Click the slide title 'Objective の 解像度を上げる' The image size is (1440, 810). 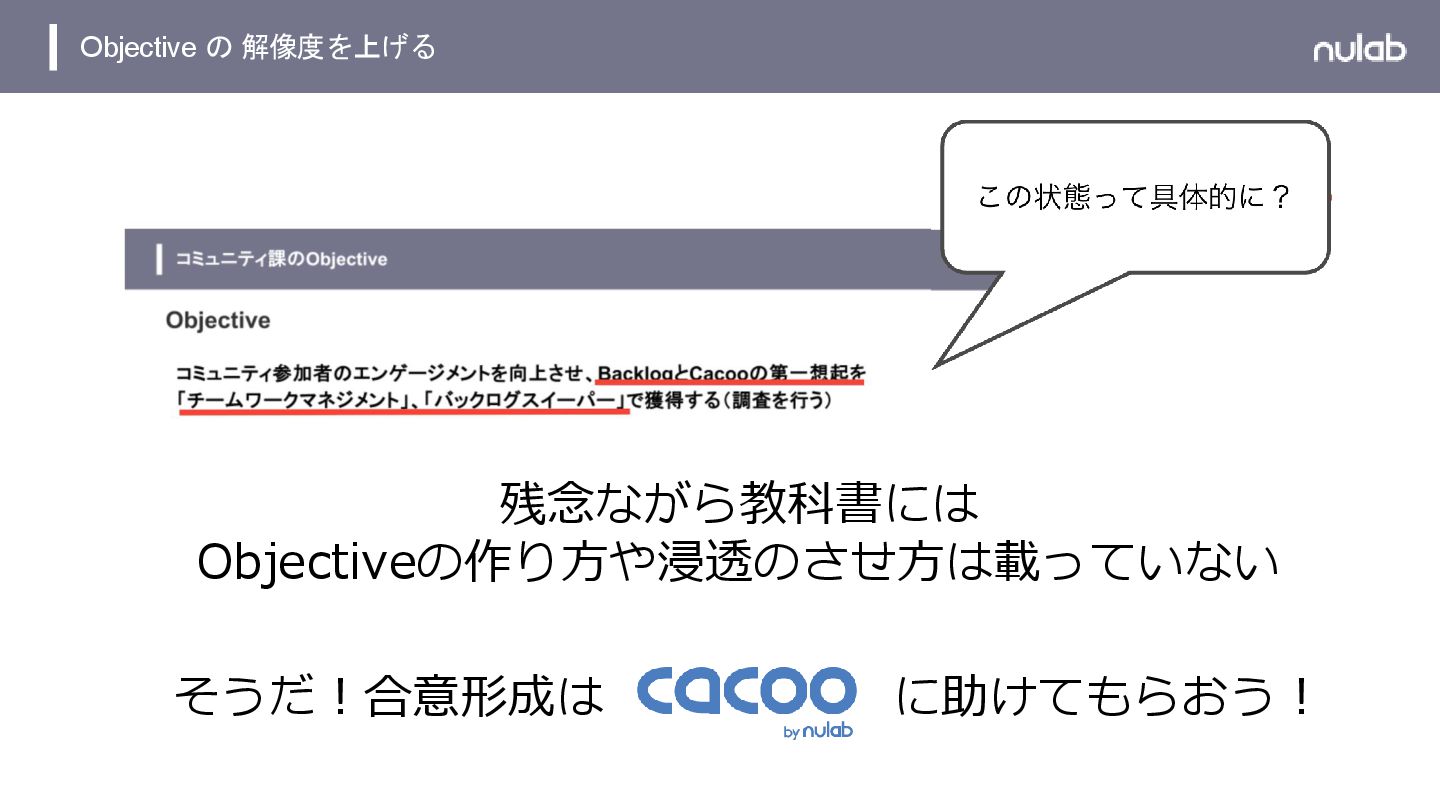point(258,47)
